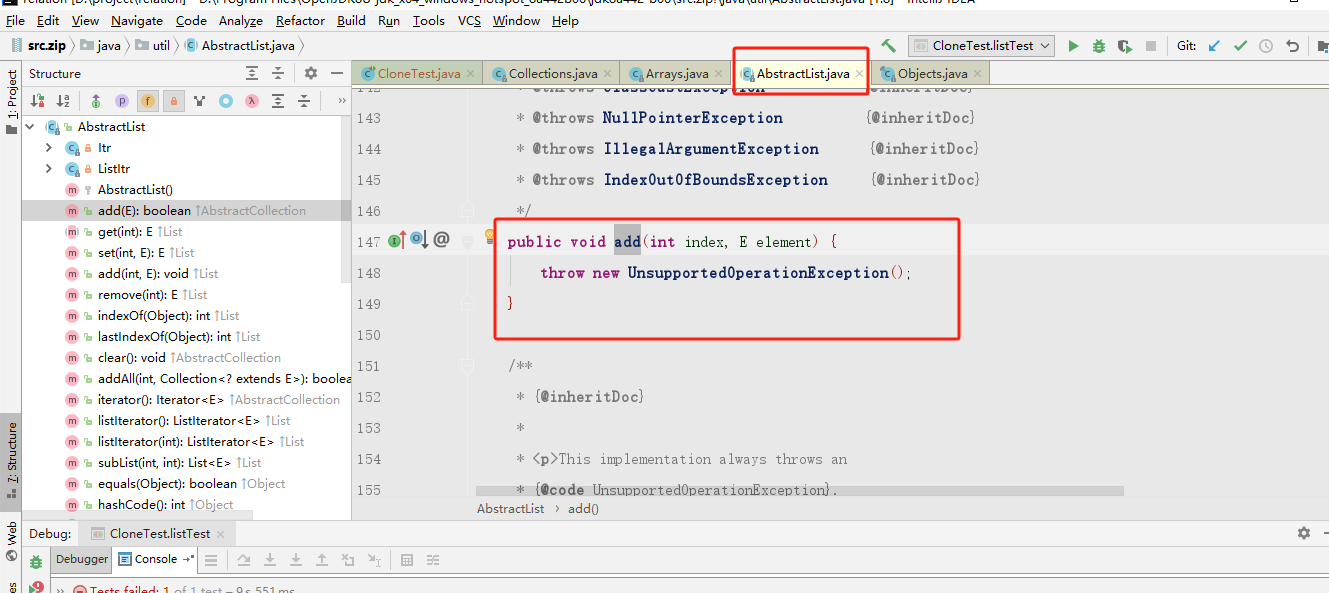This screenshot has width=1329, height=593.
Task: Toggle Show Fields orange f icon
Action: pyautogui.click(x=148, y=101)
